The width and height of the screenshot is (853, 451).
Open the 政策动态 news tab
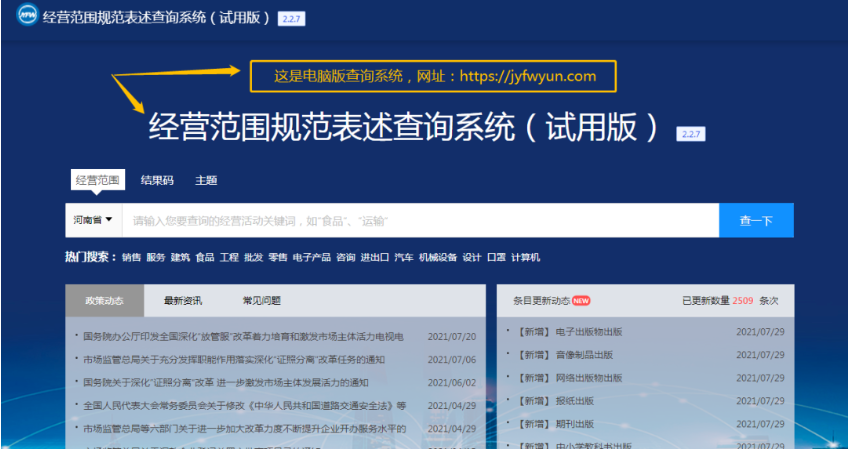pos(104,301)
